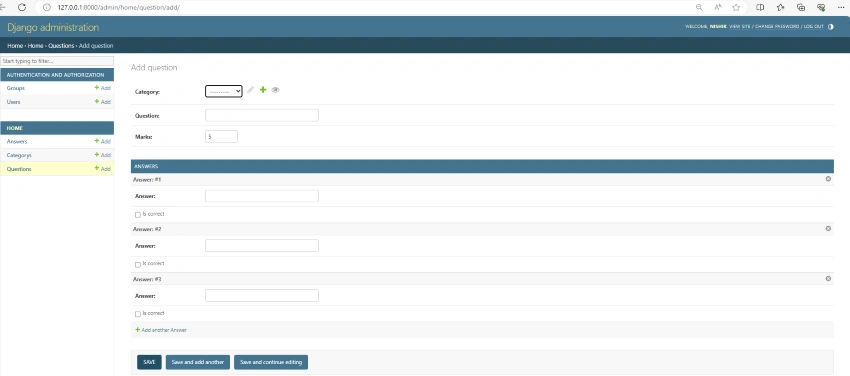Check Is correct for Answer #3
The image size is (850, 376).
pyautogui.click(x=138, y=314)
